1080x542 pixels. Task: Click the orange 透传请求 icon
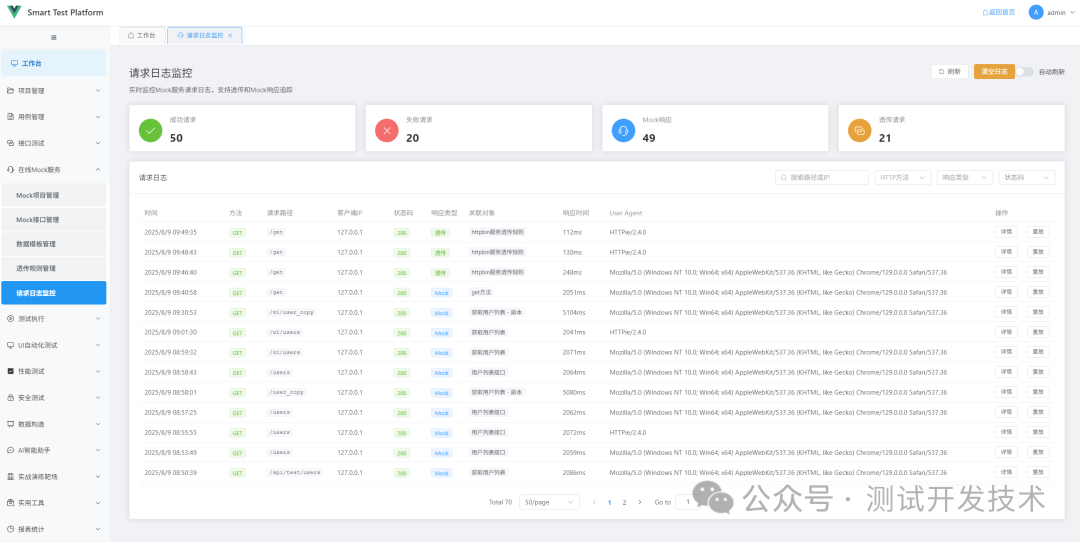[x=860, y=129]
